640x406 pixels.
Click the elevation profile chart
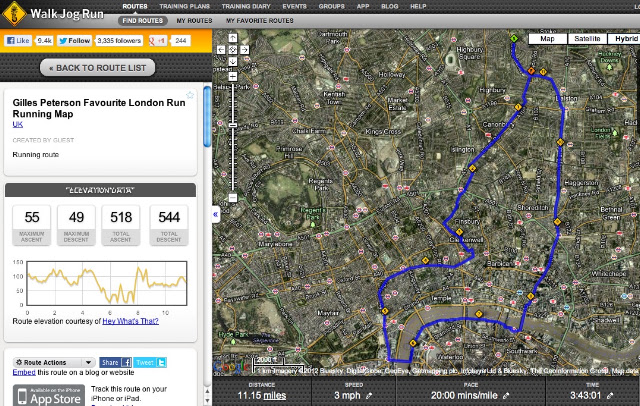(x=107, y=283)
